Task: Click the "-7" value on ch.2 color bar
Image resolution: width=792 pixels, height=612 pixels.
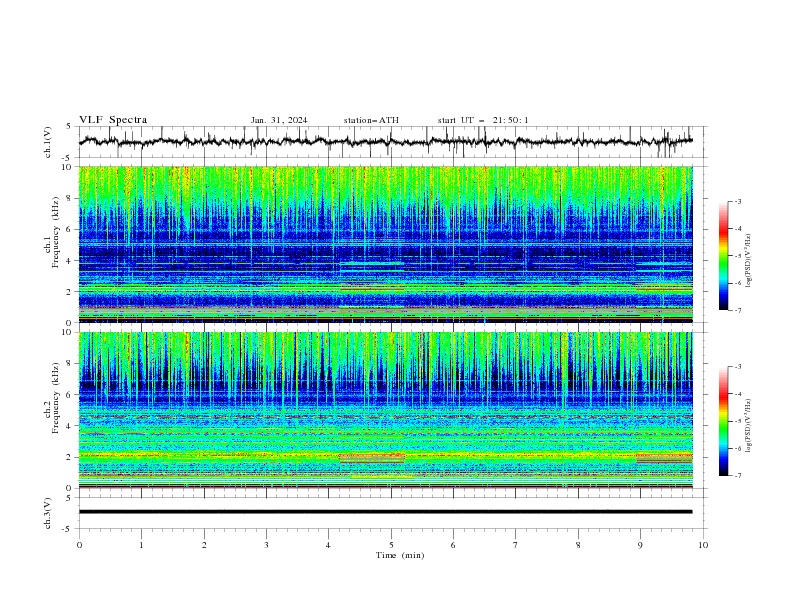Action: point(737,476)
